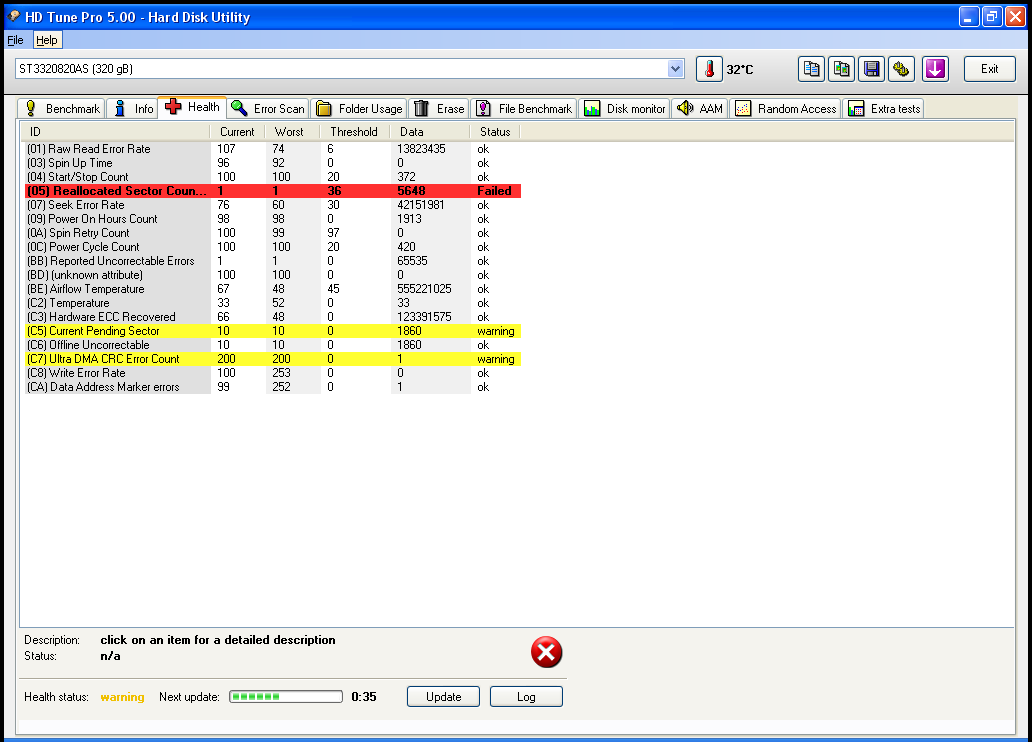Open the AAM tab
This screenshot has height=742, width=1032.
[700, 109]
